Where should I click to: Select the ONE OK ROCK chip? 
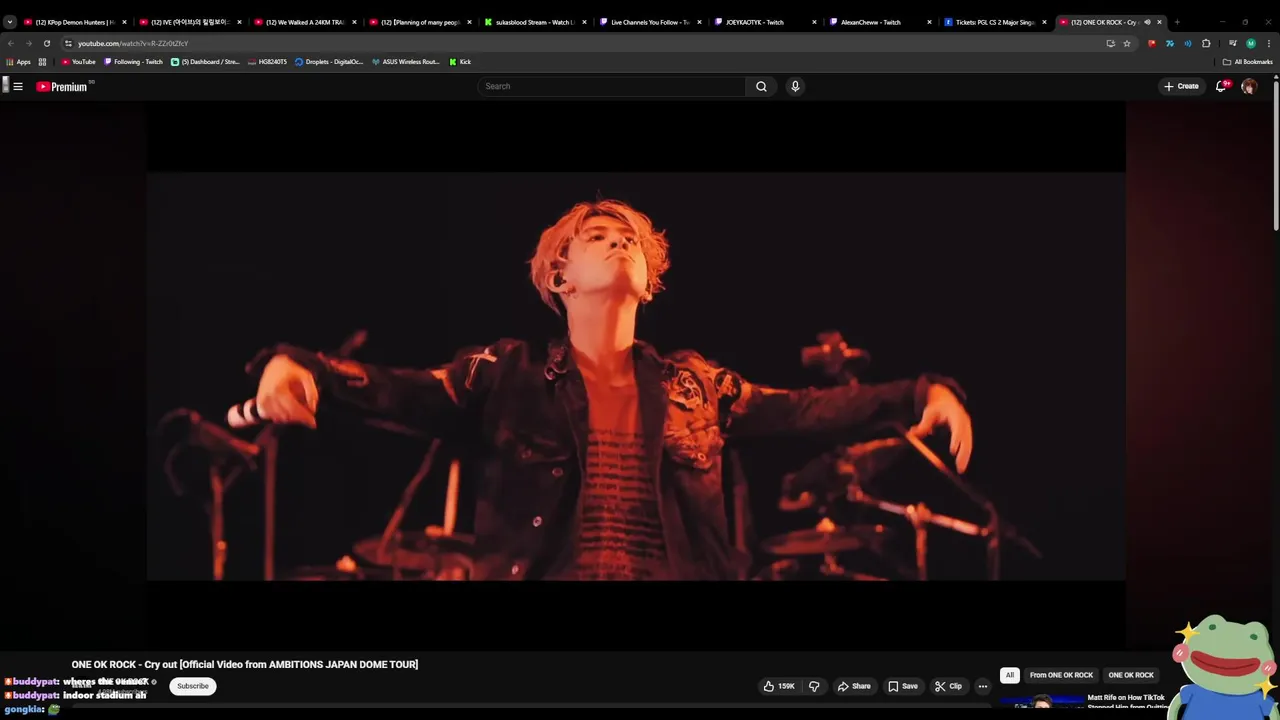tap(1131, 675)
